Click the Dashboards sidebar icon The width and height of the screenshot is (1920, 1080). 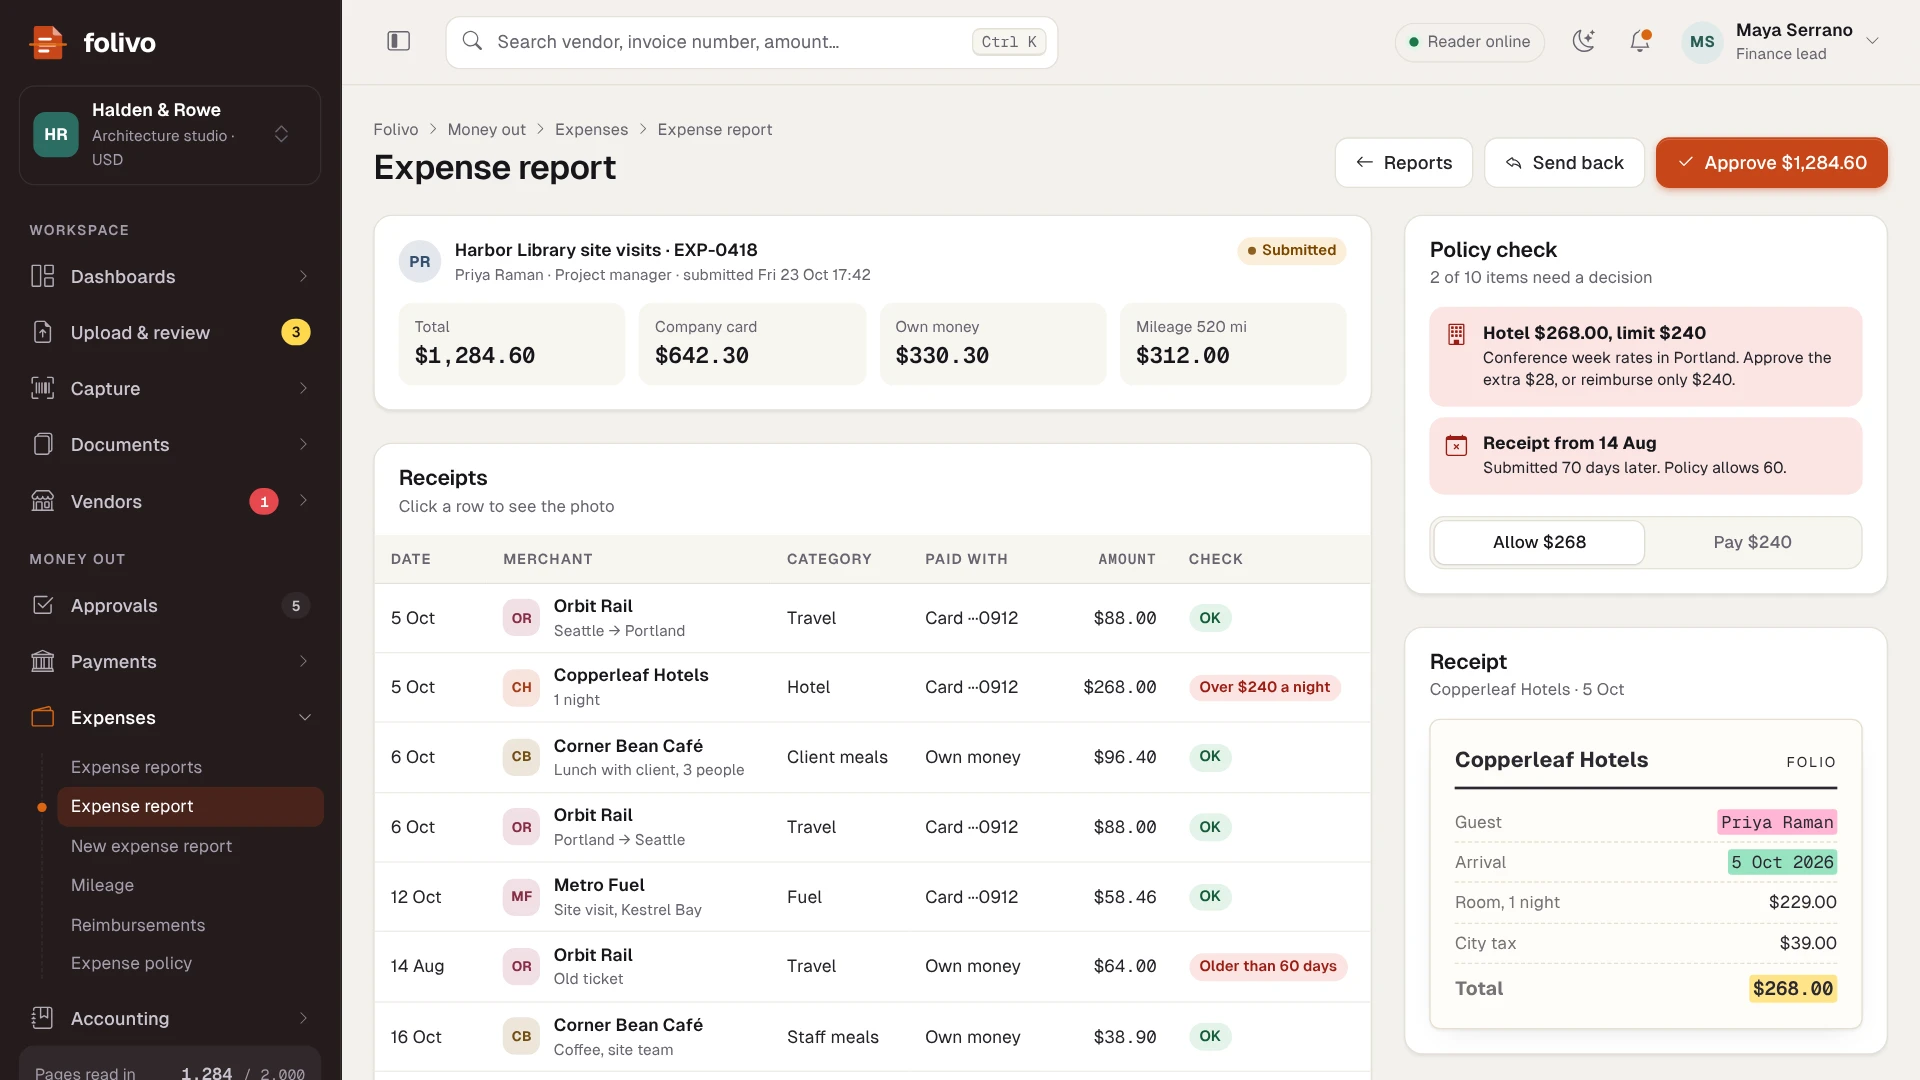pyautogui.click(x=43, y=276)
